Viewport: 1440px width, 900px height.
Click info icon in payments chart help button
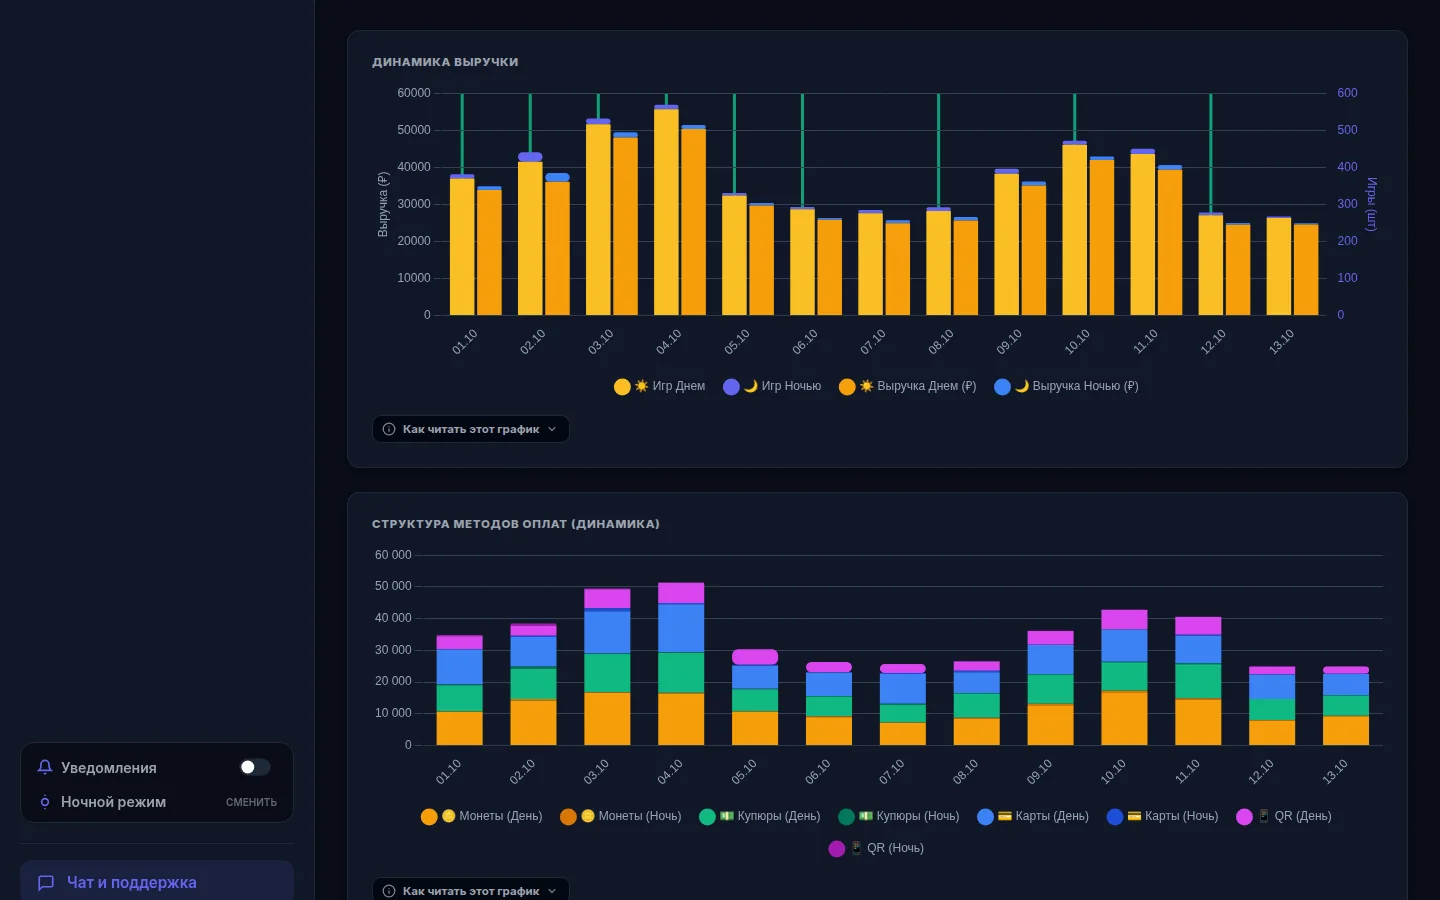(x=389, y=891)
